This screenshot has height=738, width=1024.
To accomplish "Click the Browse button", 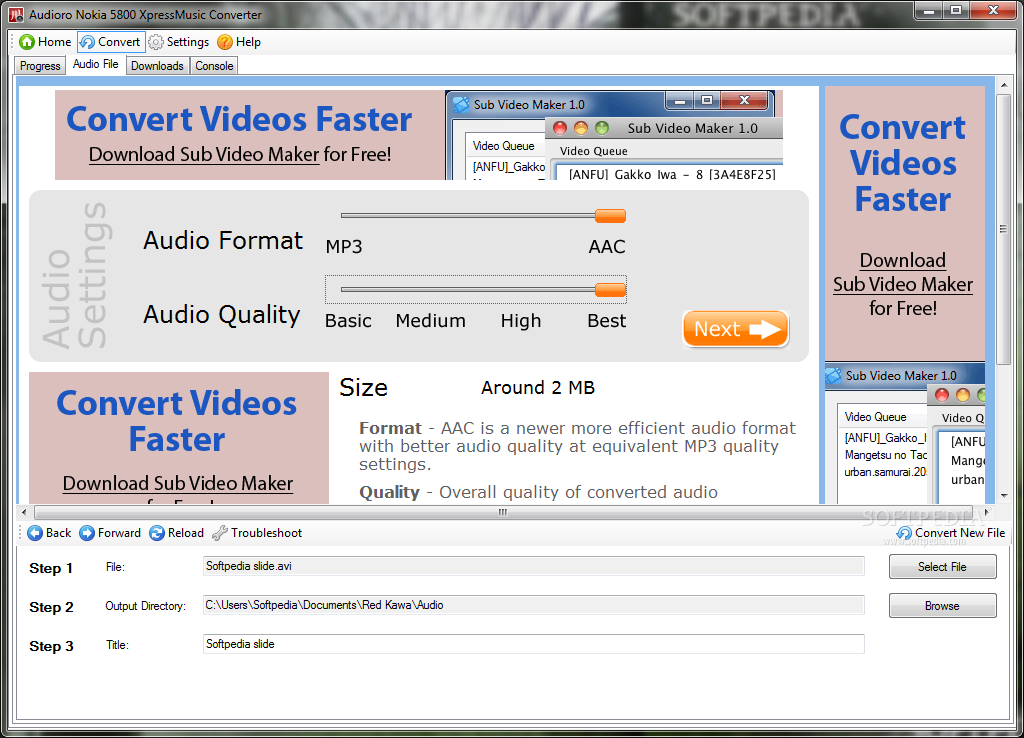I will click(942, 605).
